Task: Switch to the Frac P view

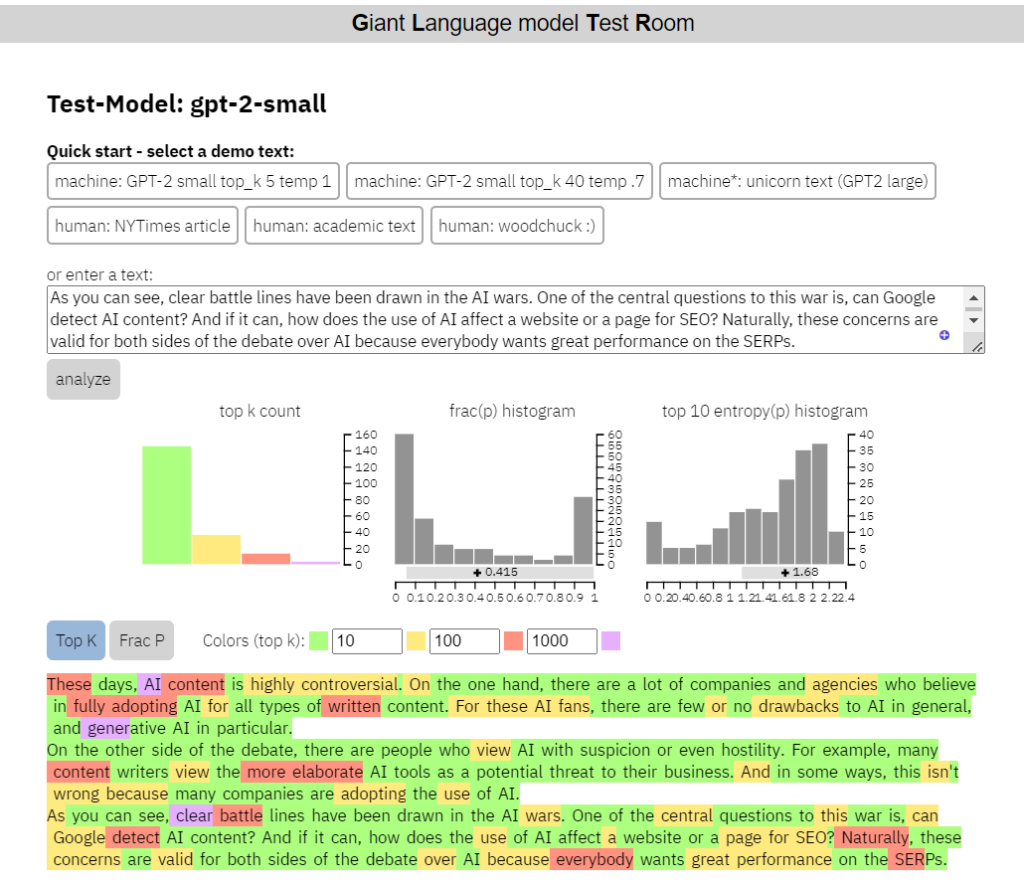Action: 141,640
